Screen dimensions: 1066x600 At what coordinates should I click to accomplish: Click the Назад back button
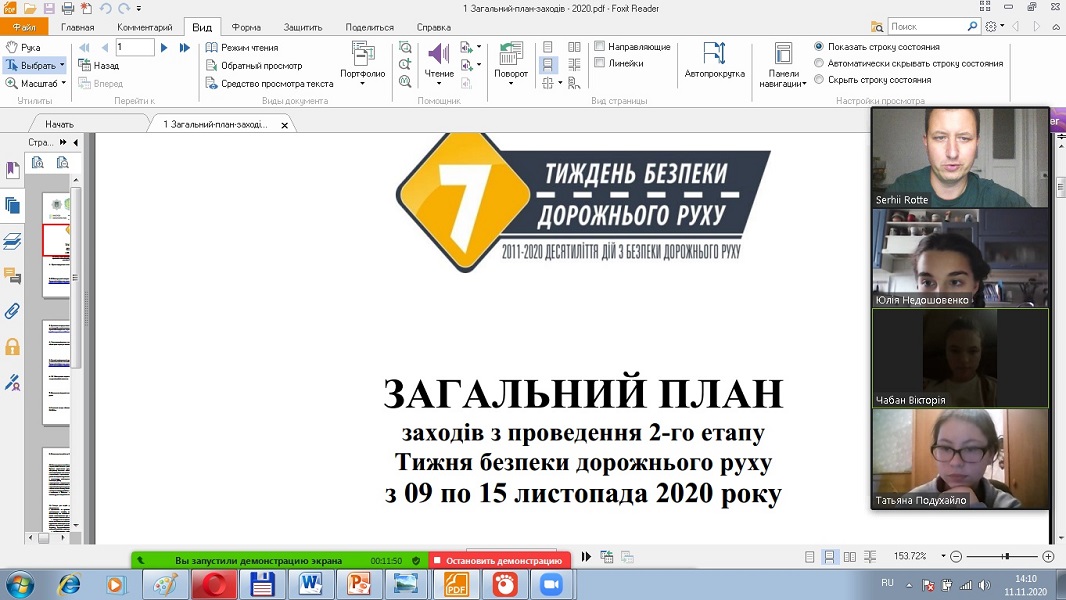[99, 65]
